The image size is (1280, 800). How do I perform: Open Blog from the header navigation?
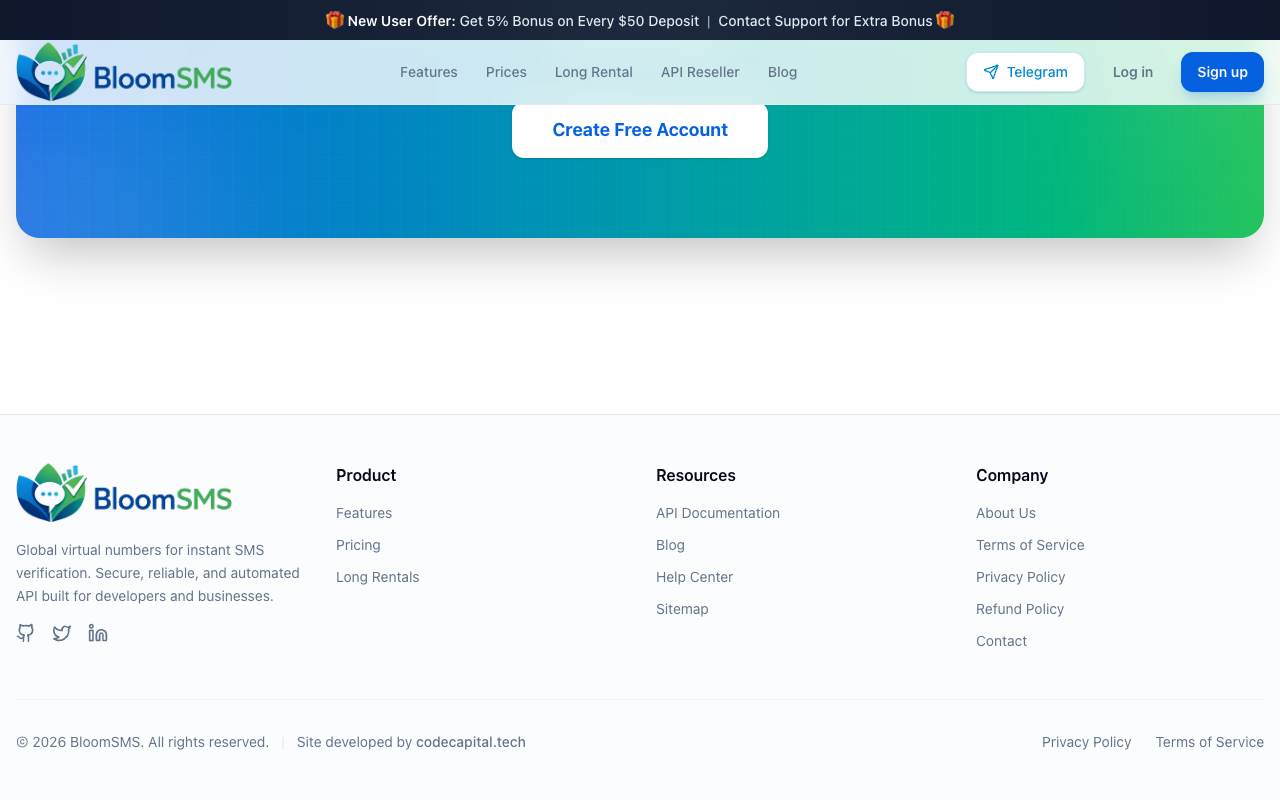(782, 72)
